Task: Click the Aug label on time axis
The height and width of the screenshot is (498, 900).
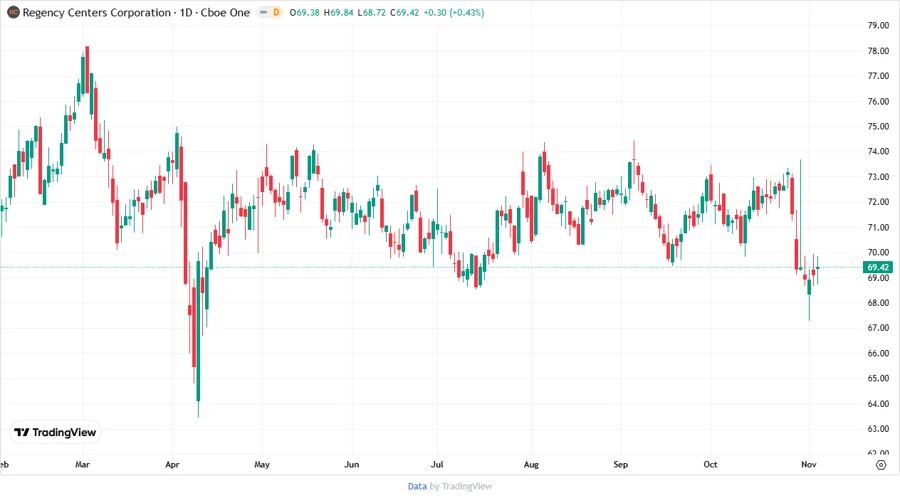Action: click(531, 464)
